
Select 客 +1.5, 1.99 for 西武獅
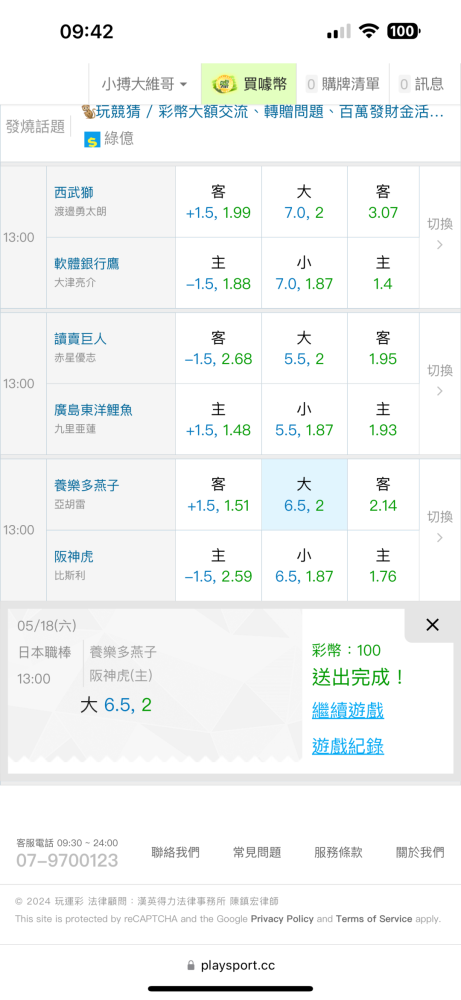[x=218, y=202]
